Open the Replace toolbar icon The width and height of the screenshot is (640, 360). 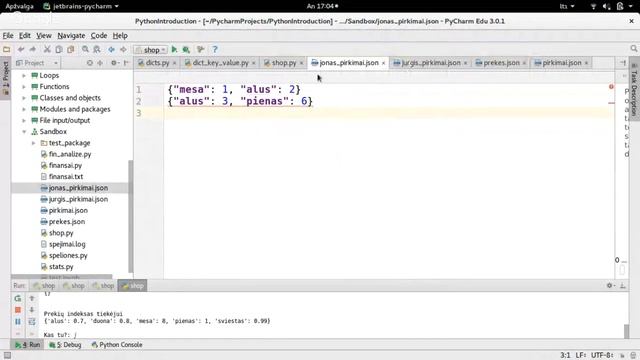click(97, 49)
